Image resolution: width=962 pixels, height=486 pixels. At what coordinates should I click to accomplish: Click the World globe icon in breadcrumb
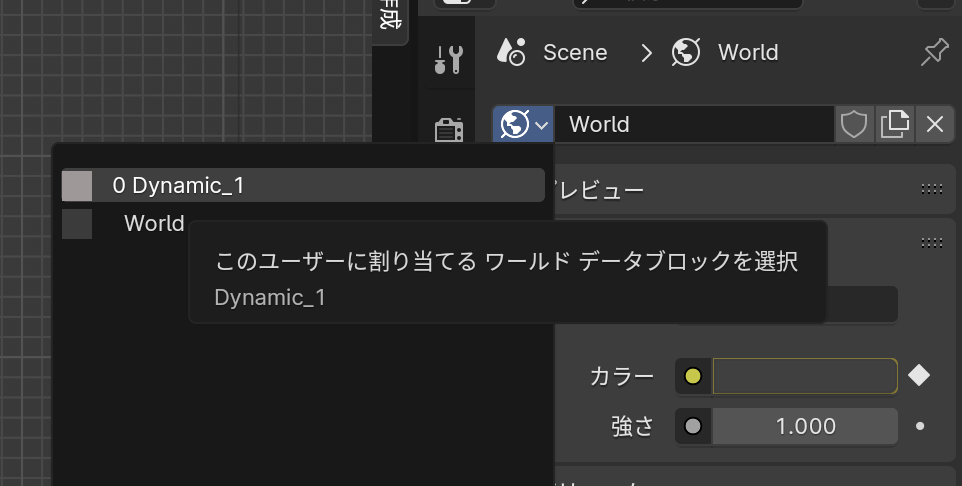(686, 52)
